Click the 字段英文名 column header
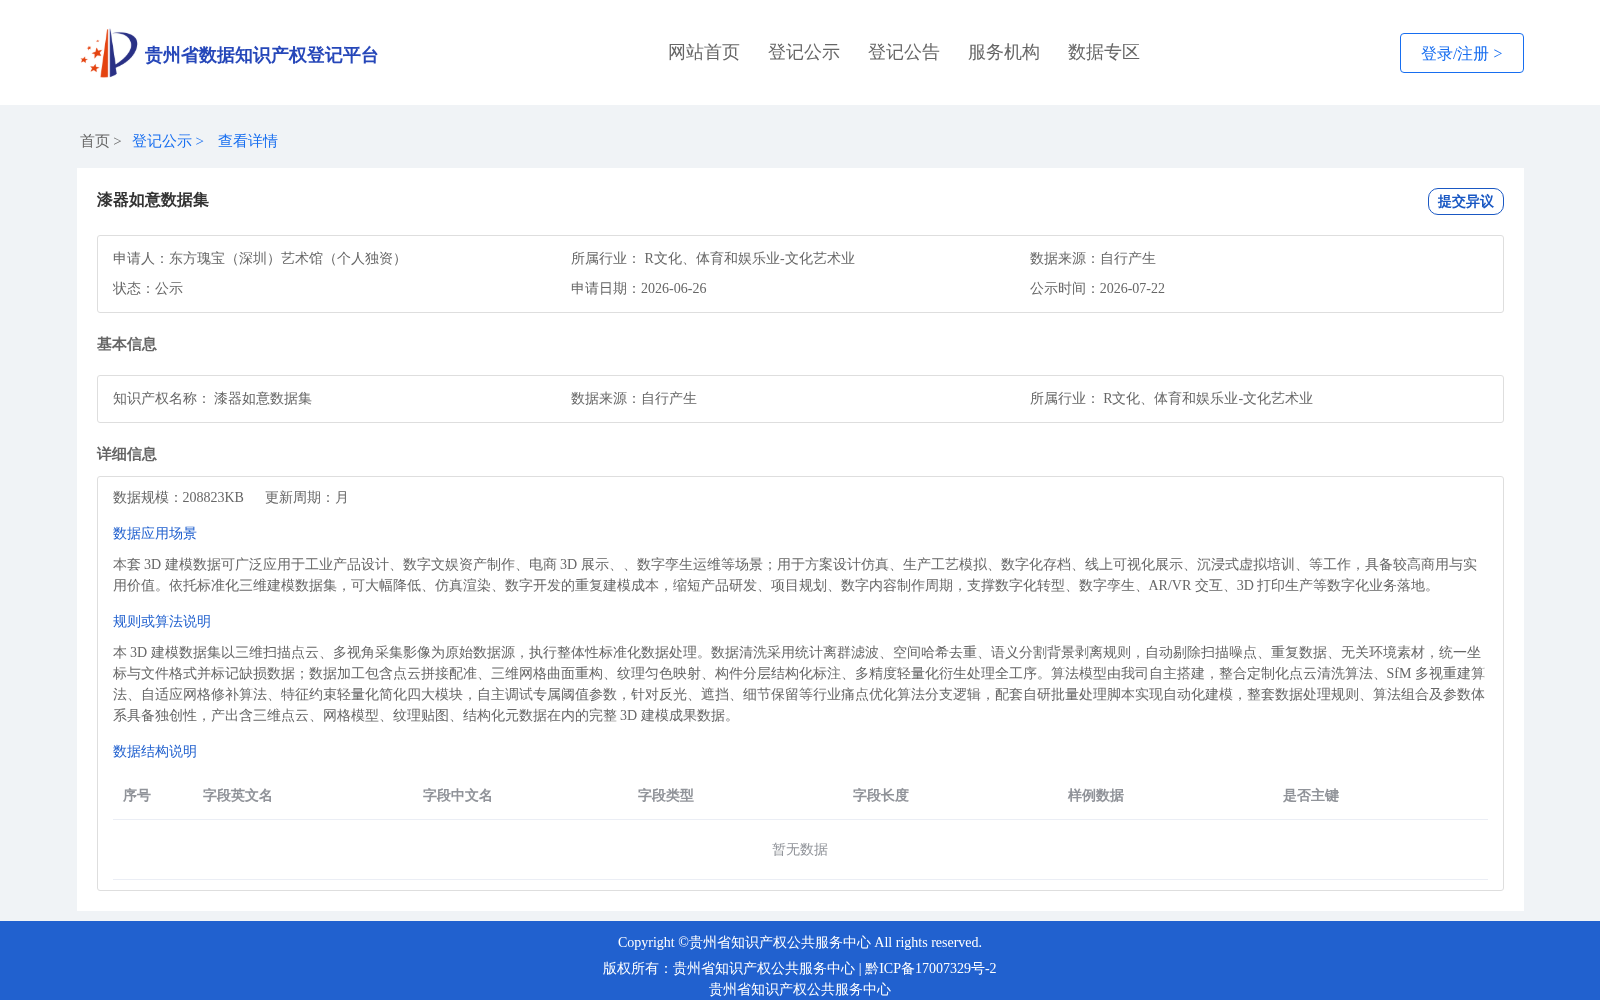The image size is (1600, 1000). tap(238, 795)
